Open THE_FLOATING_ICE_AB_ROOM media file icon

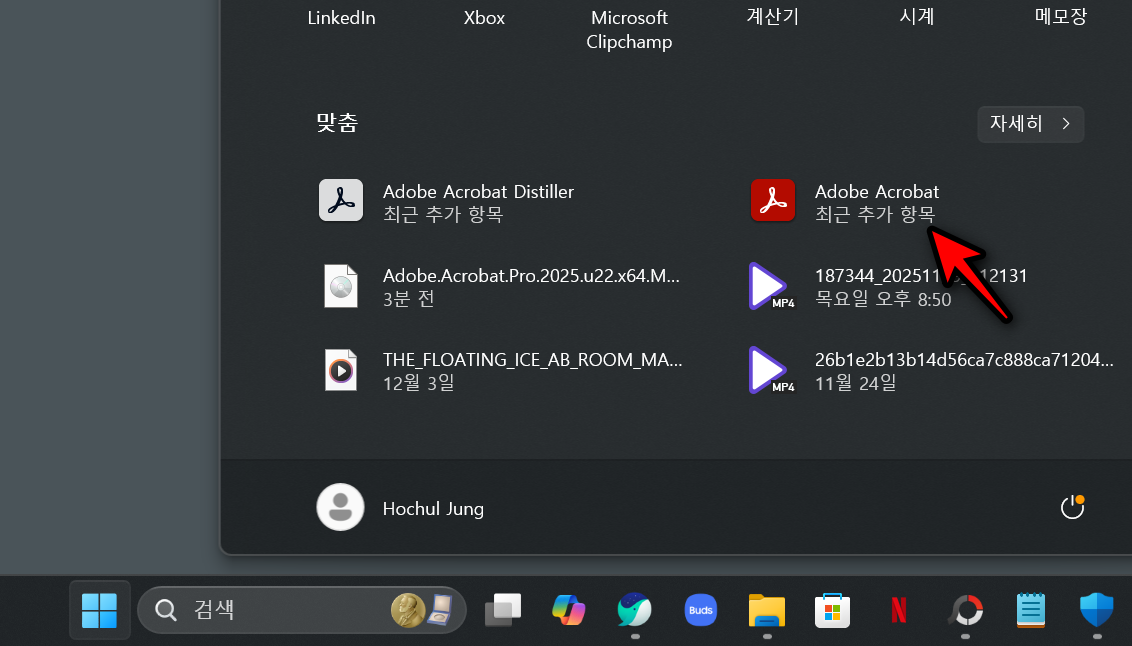click(x=341, y=370)
